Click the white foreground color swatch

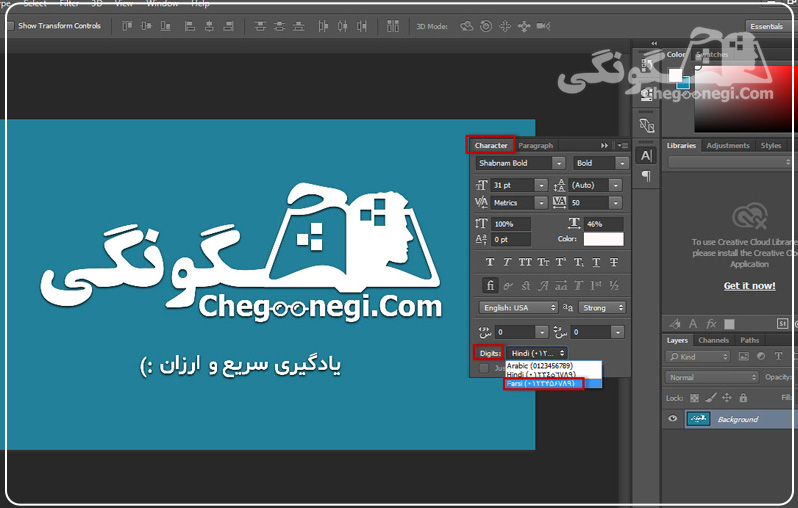[675, 75]
